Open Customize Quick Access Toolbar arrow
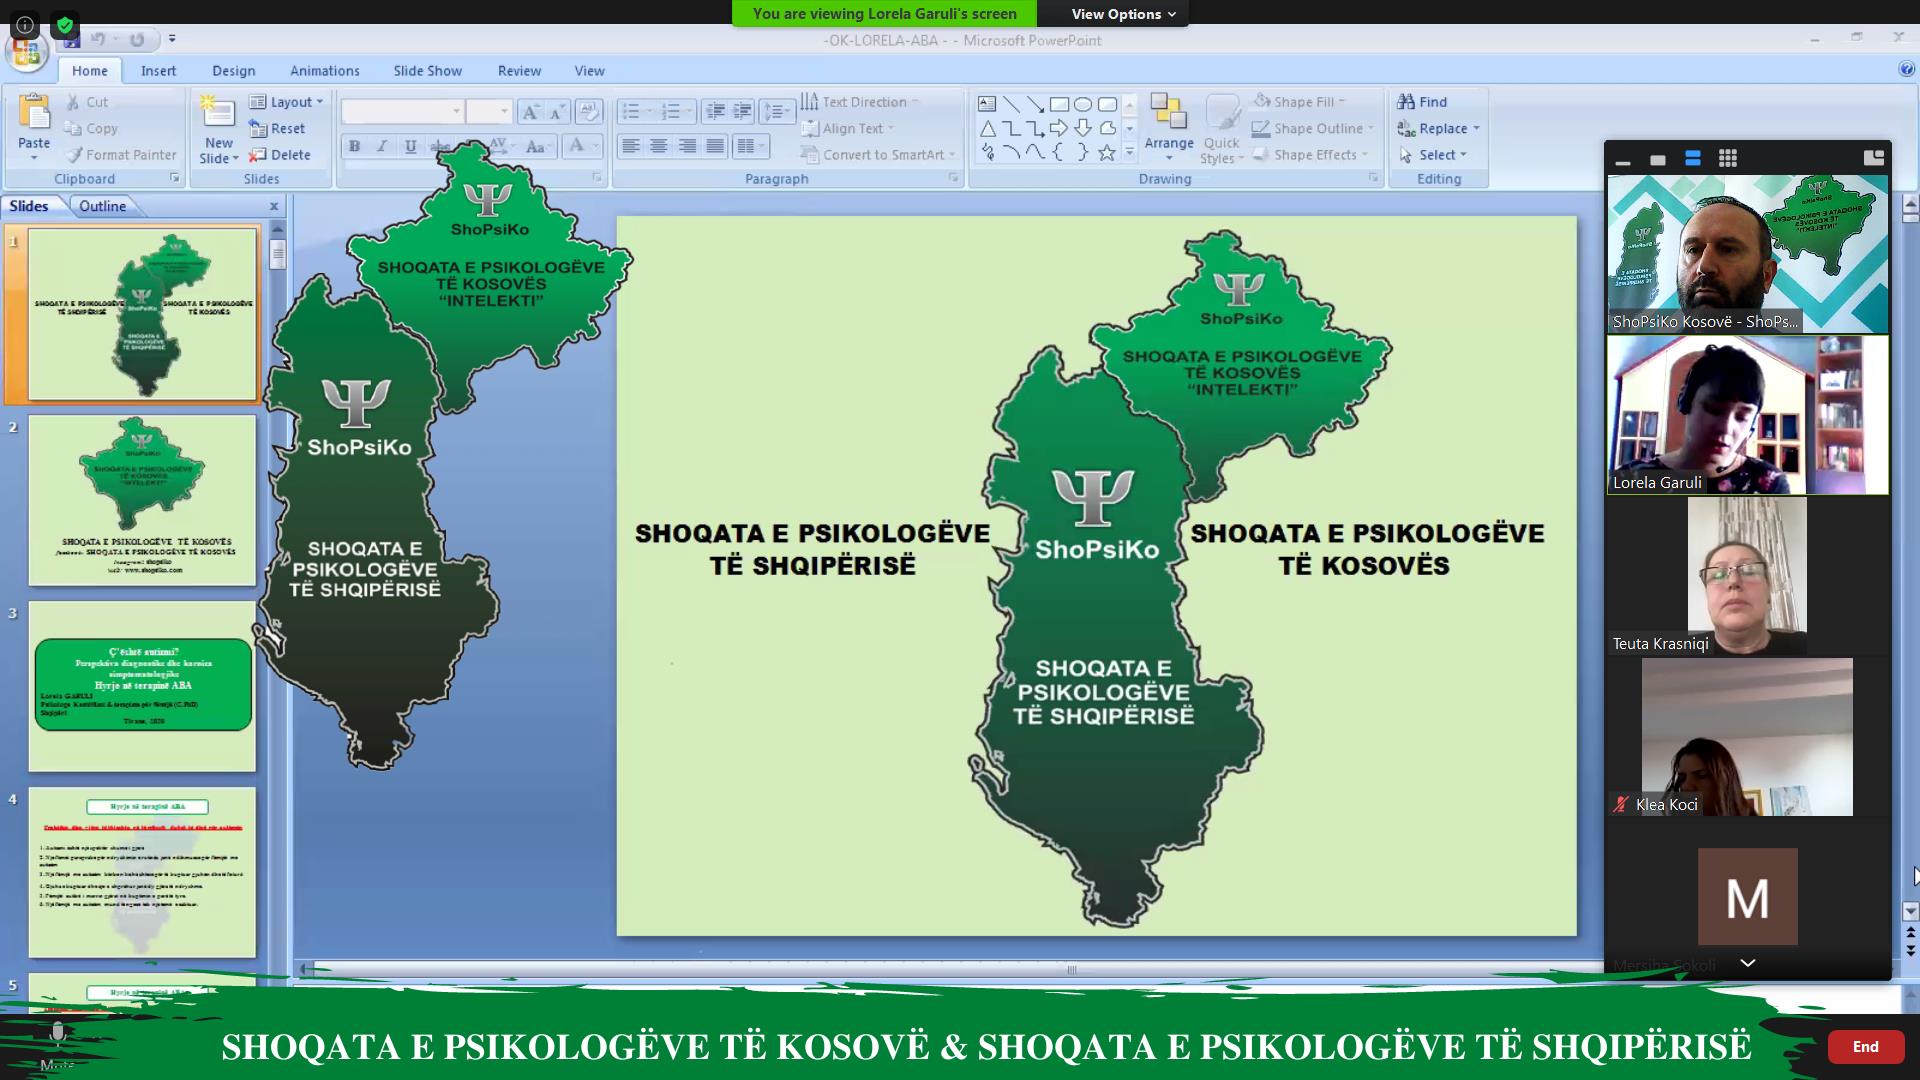Screen dimensions: 1920x1080 click(172, 38)
